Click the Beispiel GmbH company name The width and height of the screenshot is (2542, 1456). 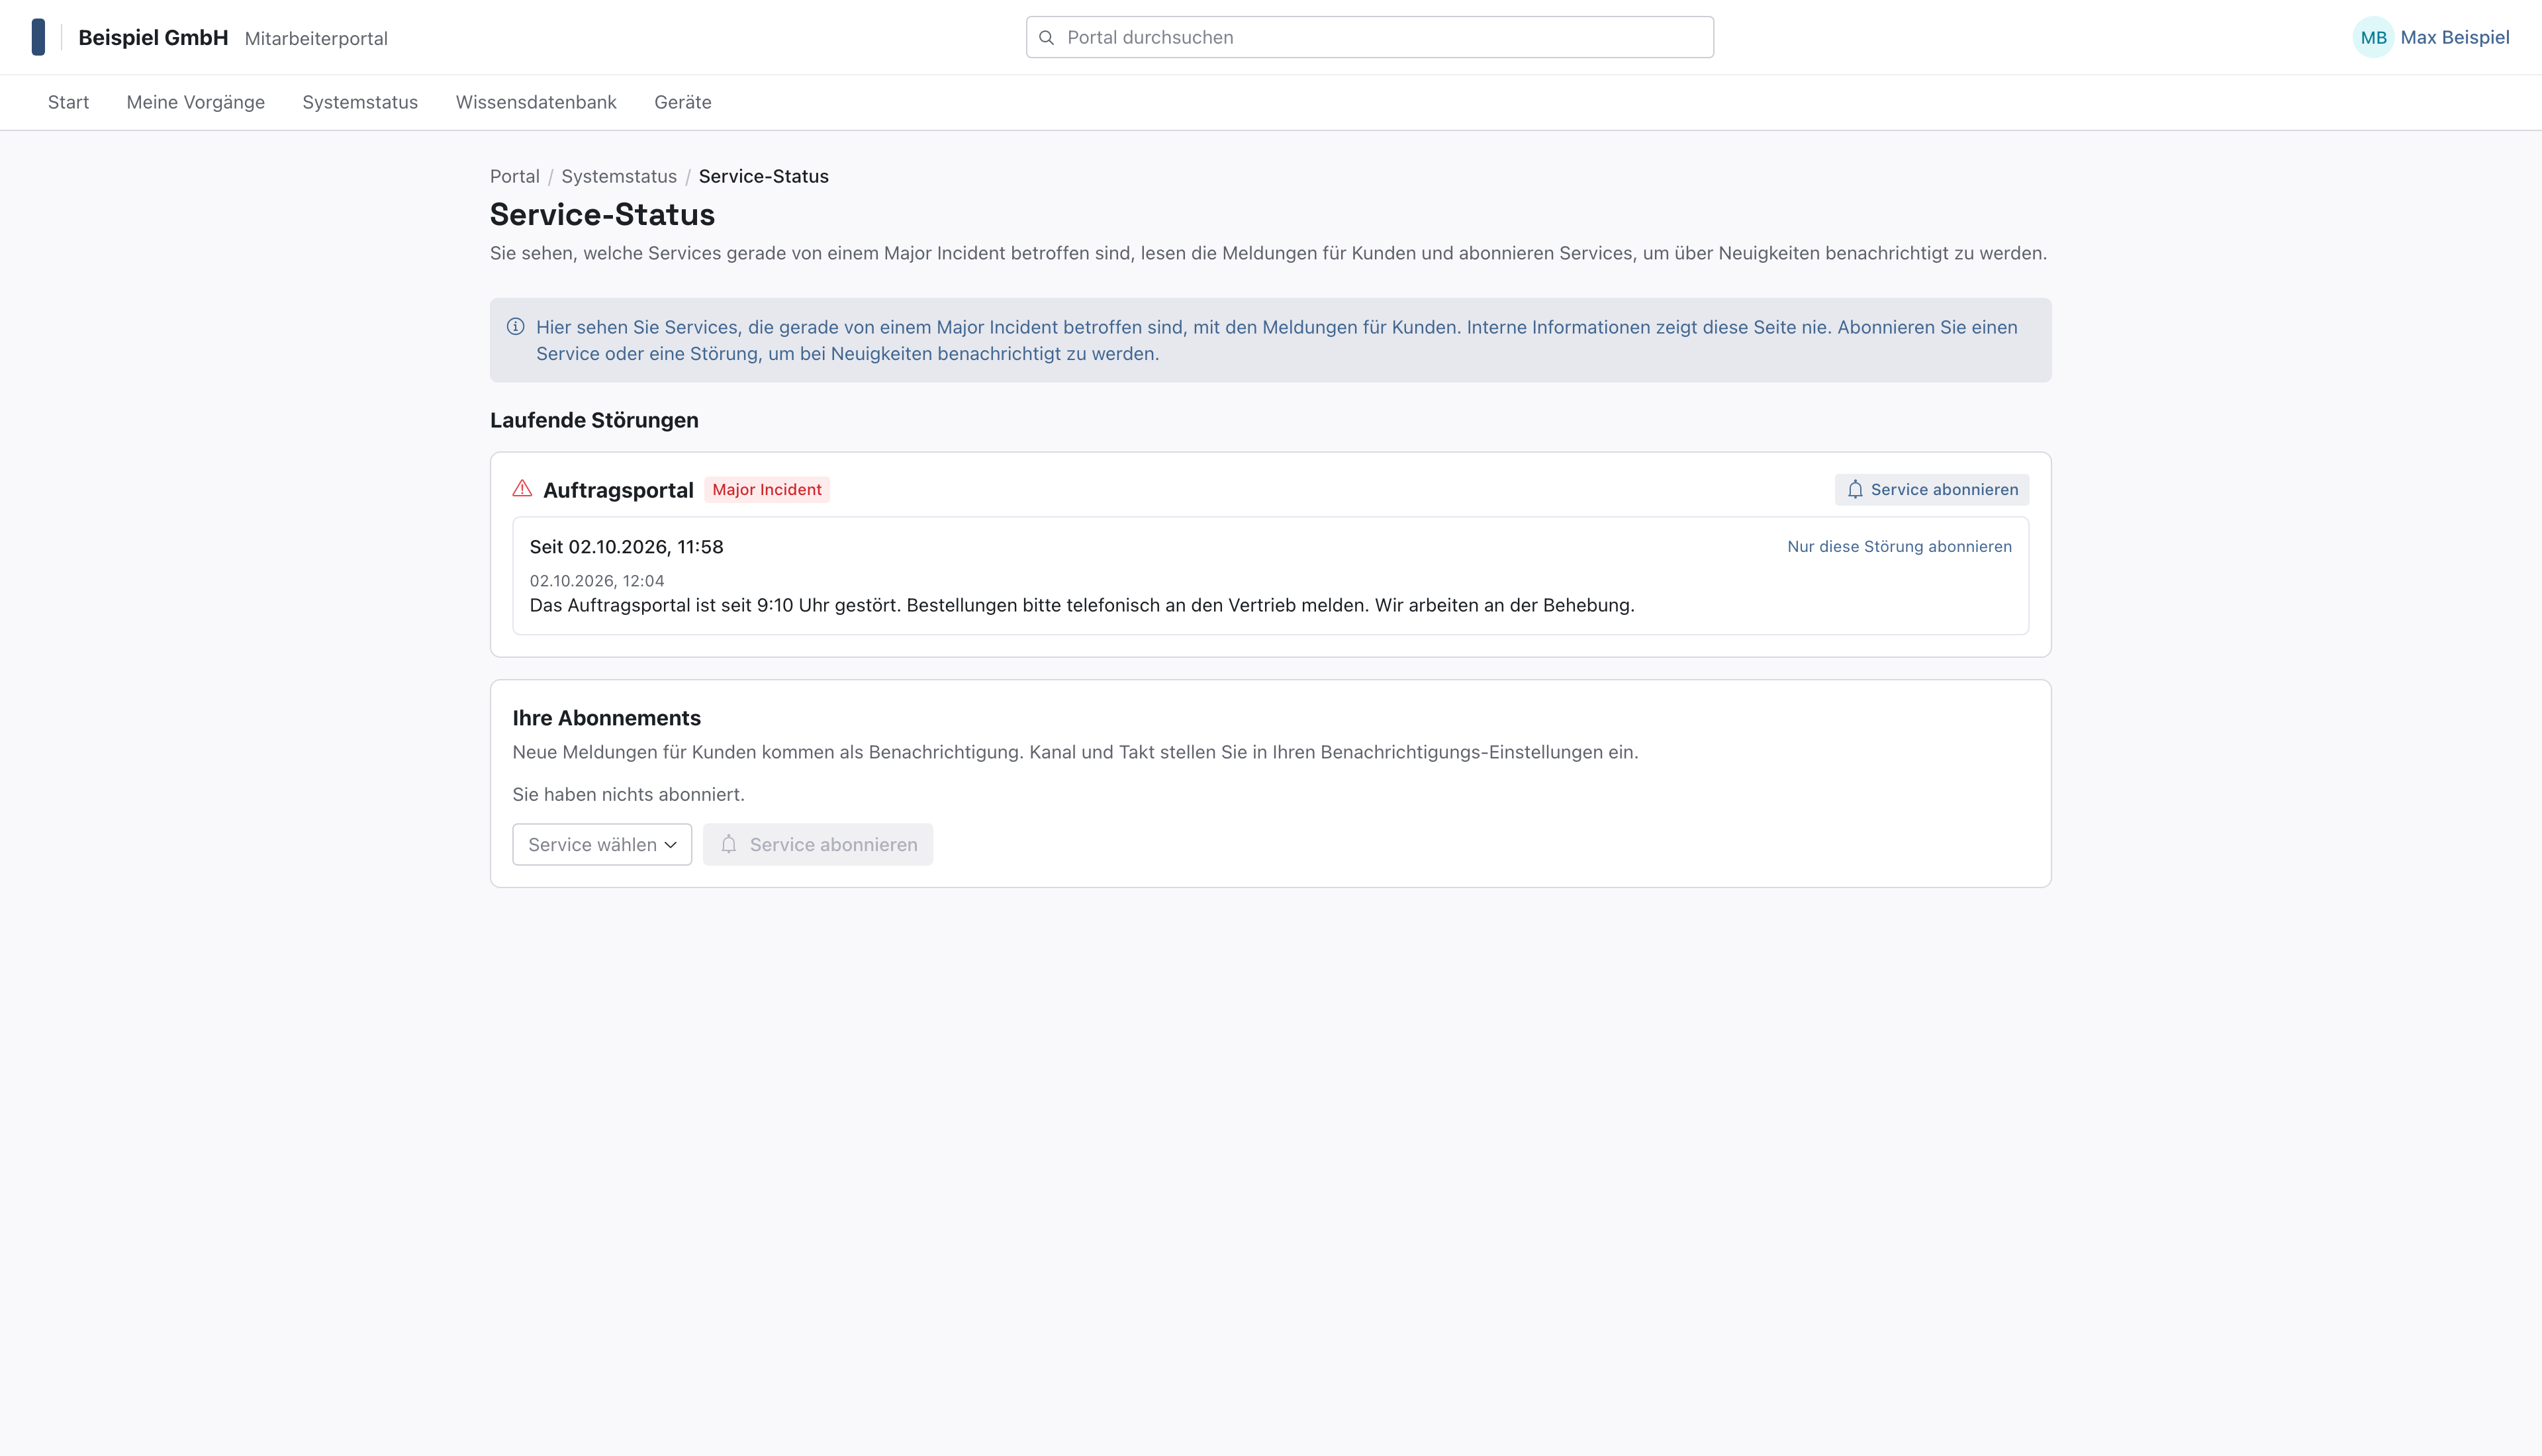153,38
